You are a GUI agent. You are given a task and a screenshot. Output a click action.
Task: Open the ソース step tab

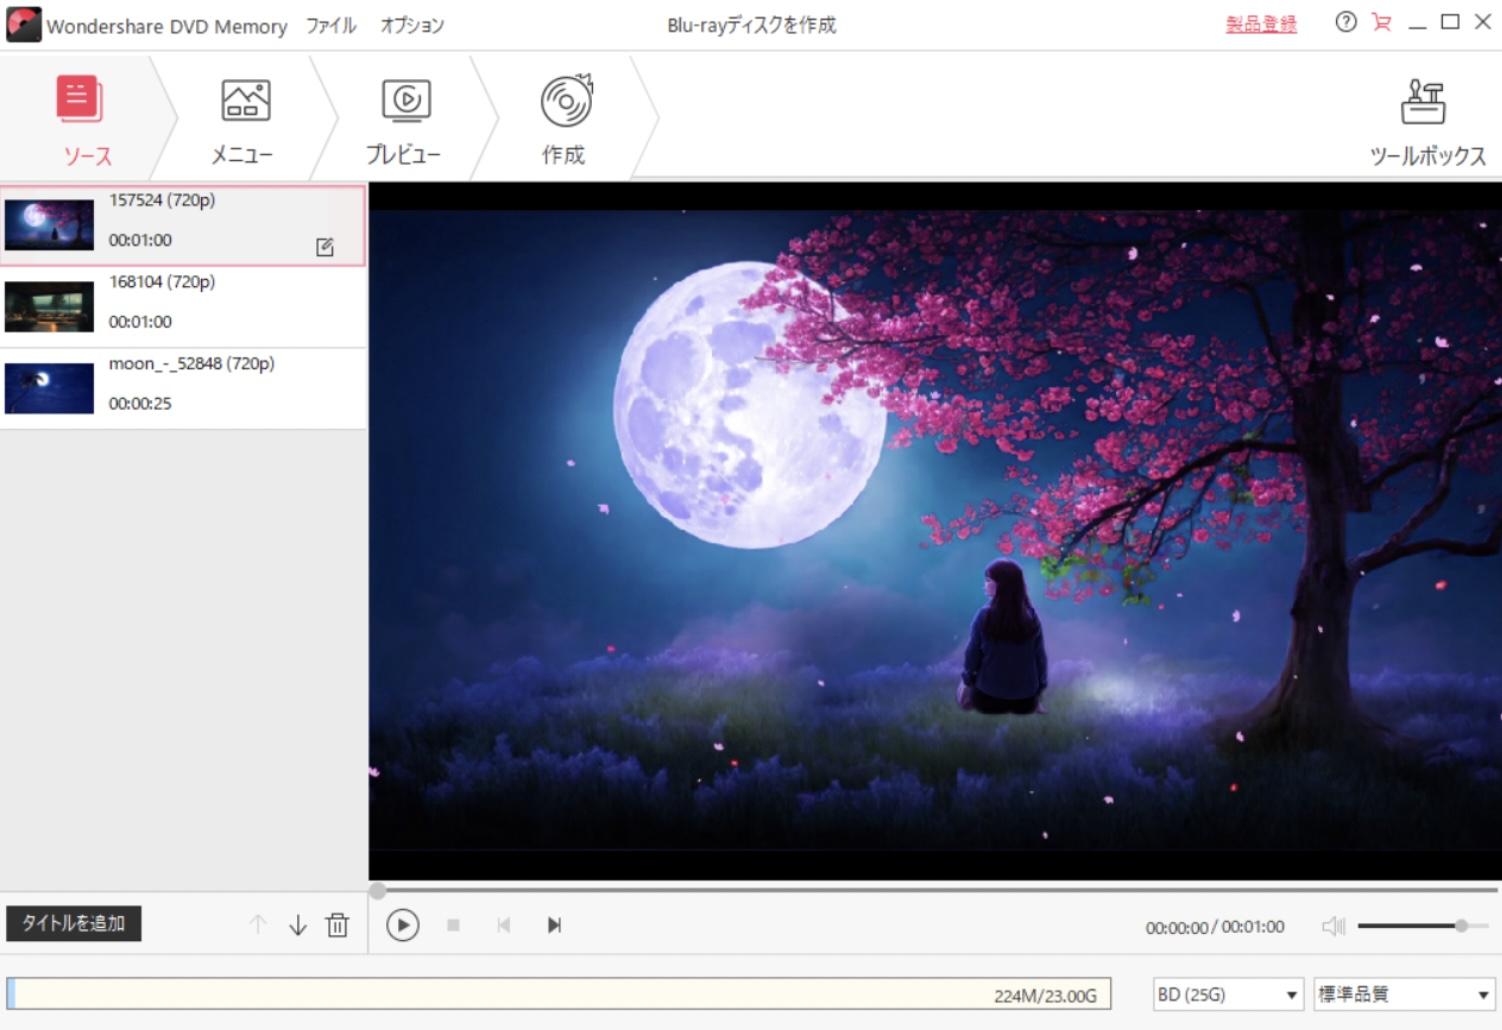pos(86,118)
